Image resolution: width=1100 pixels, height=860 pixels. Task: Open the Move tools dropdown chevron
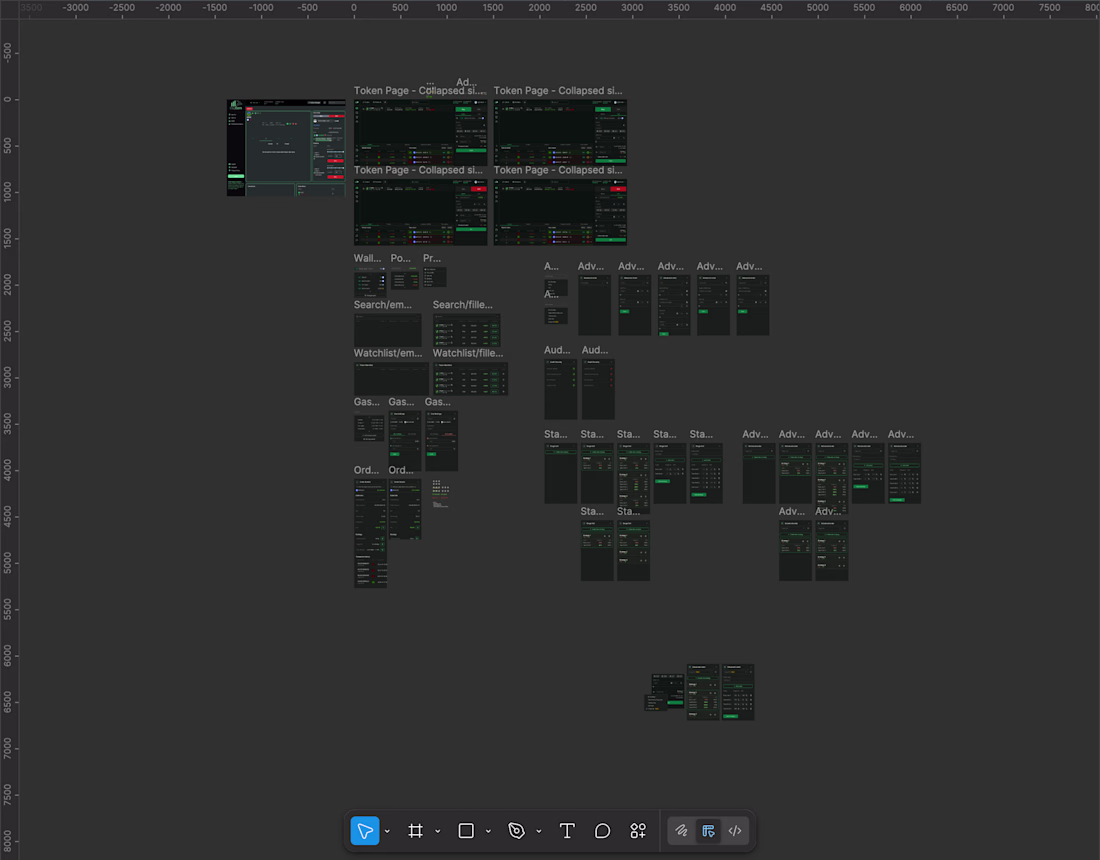(387, 831)
